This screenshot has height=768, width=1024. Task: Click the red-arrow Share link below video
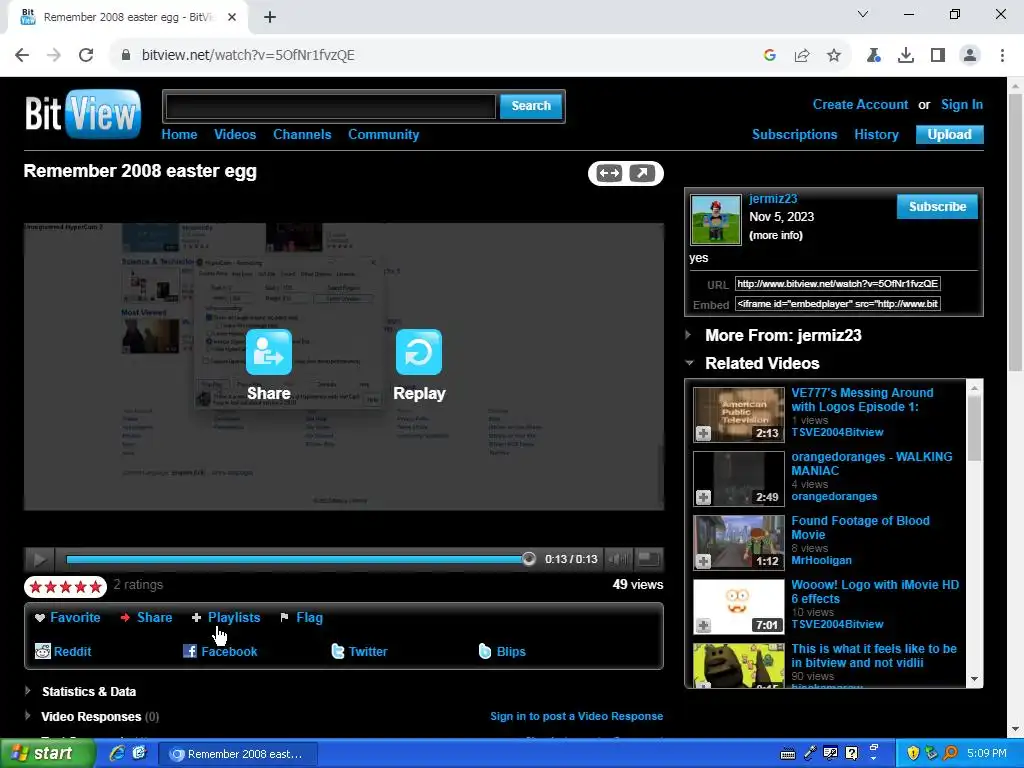pos(146,617)
